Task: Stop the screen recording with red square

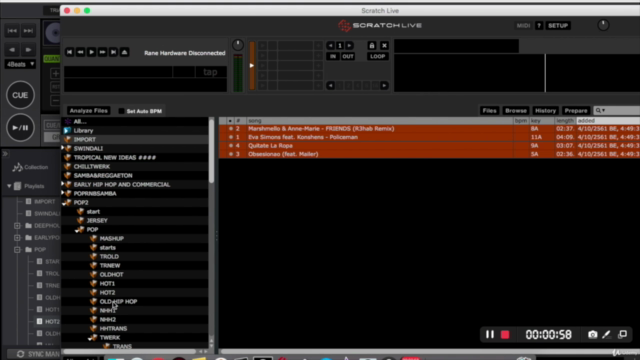Action: tap(505, 335)
